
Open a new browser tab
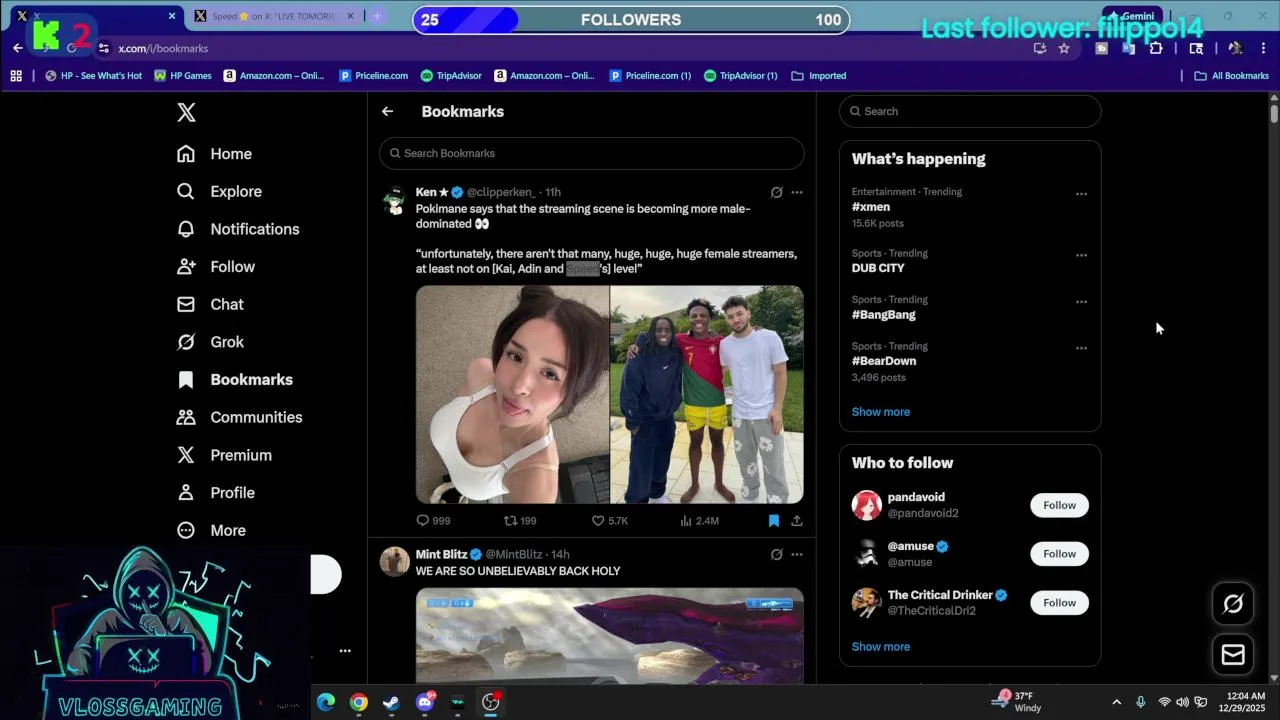(x=377, y=16)
